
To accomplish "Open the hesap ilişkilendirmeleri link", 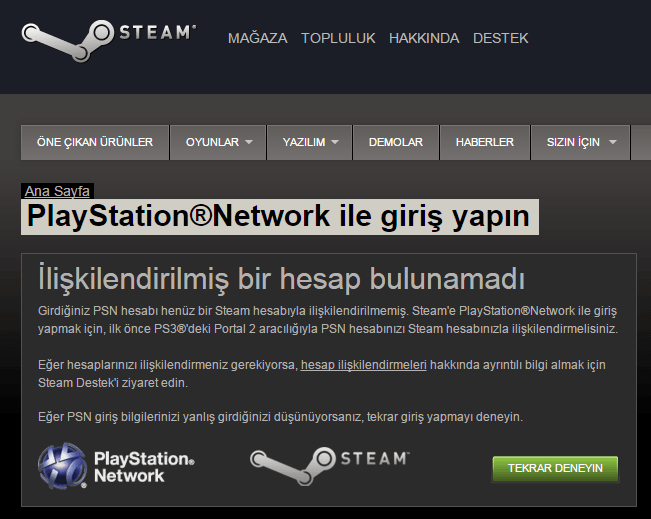I will click(x=363, y=365).
